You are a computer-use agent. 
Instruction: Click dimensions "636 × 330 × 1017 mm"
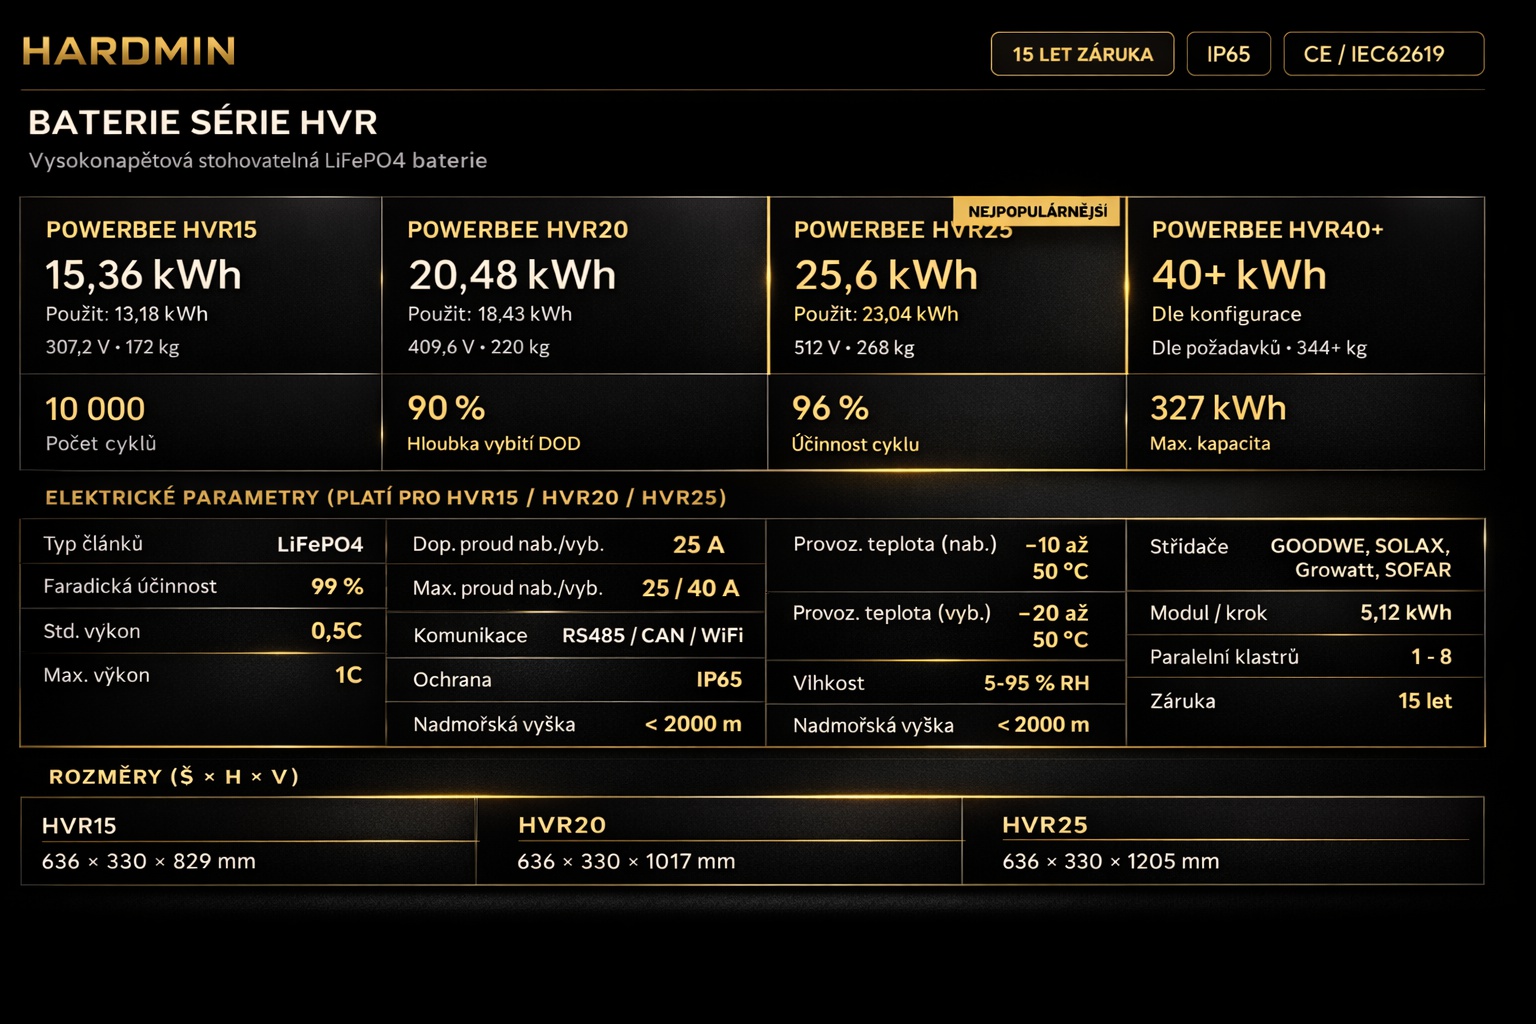[626, 861]
